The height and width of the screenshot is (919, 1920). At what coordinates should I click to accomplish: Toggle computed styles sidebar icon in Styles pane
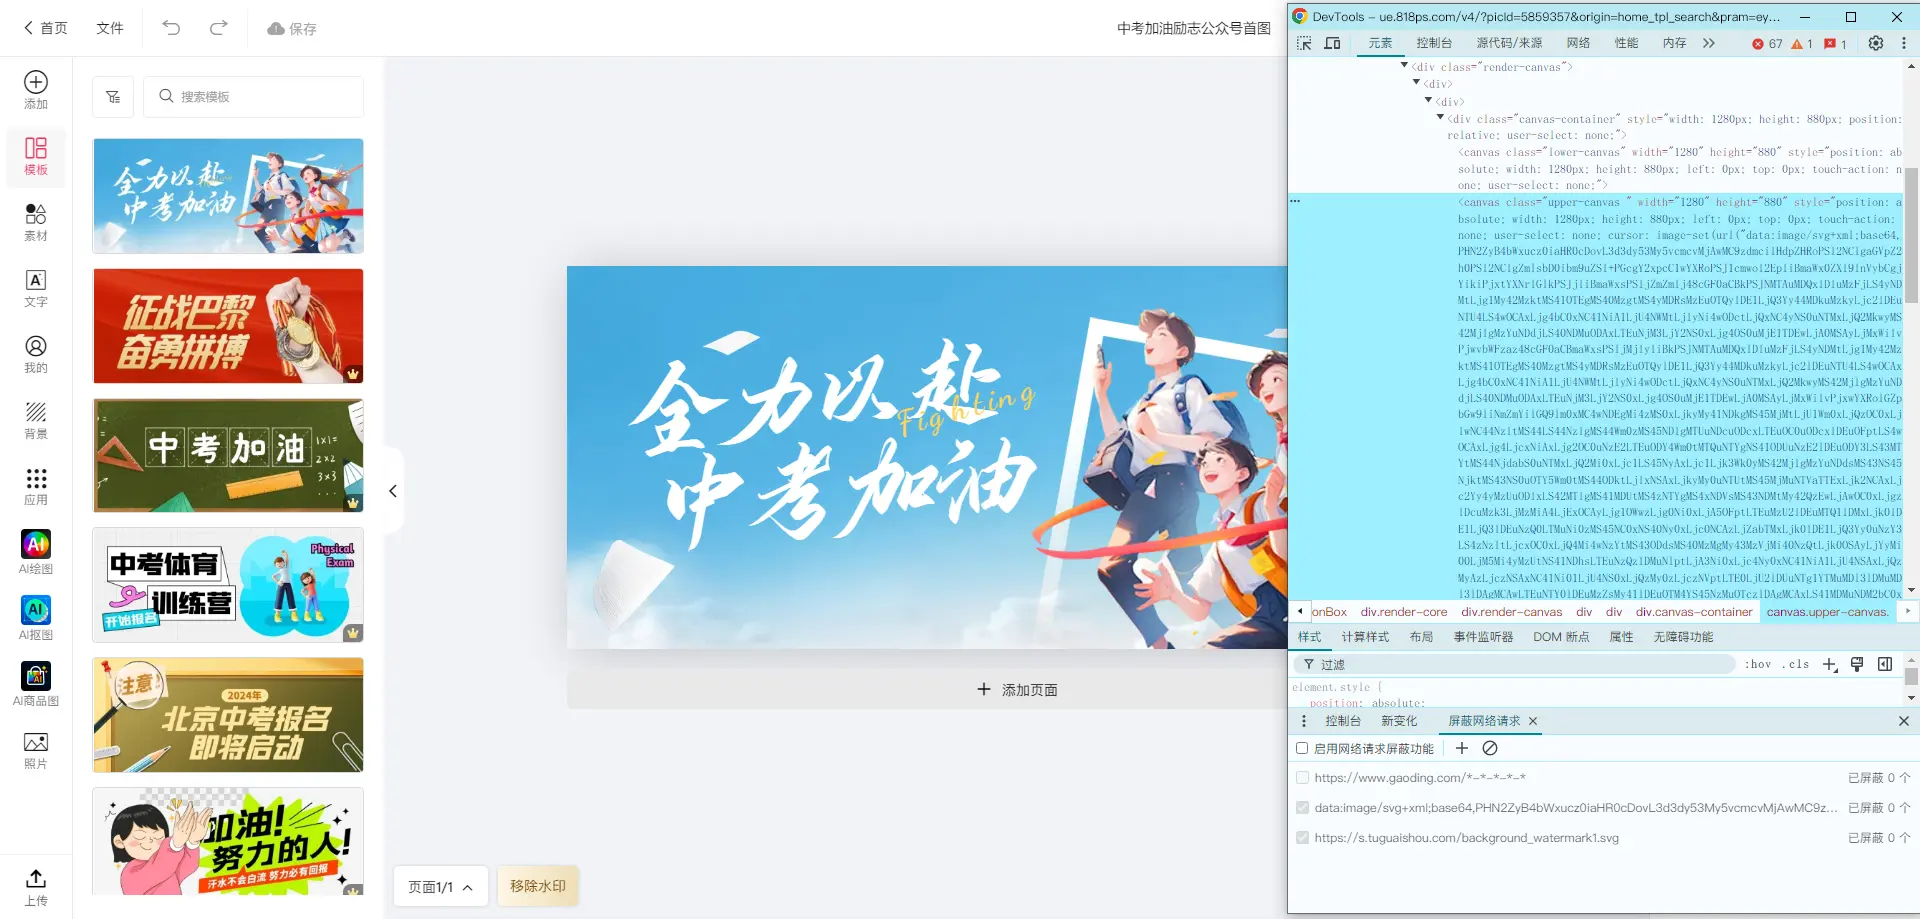1885,664
